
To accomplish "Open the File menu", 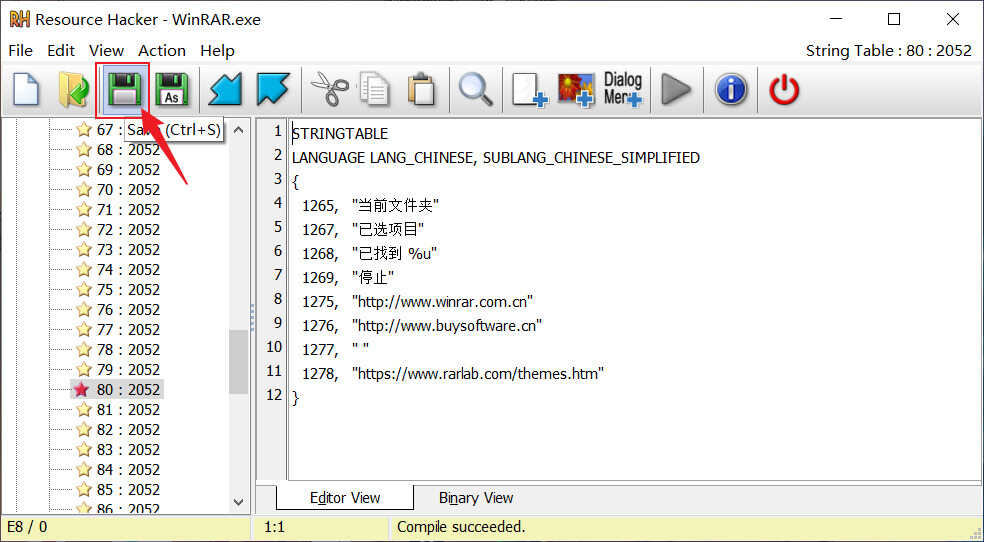I will (x=21, y=51).
